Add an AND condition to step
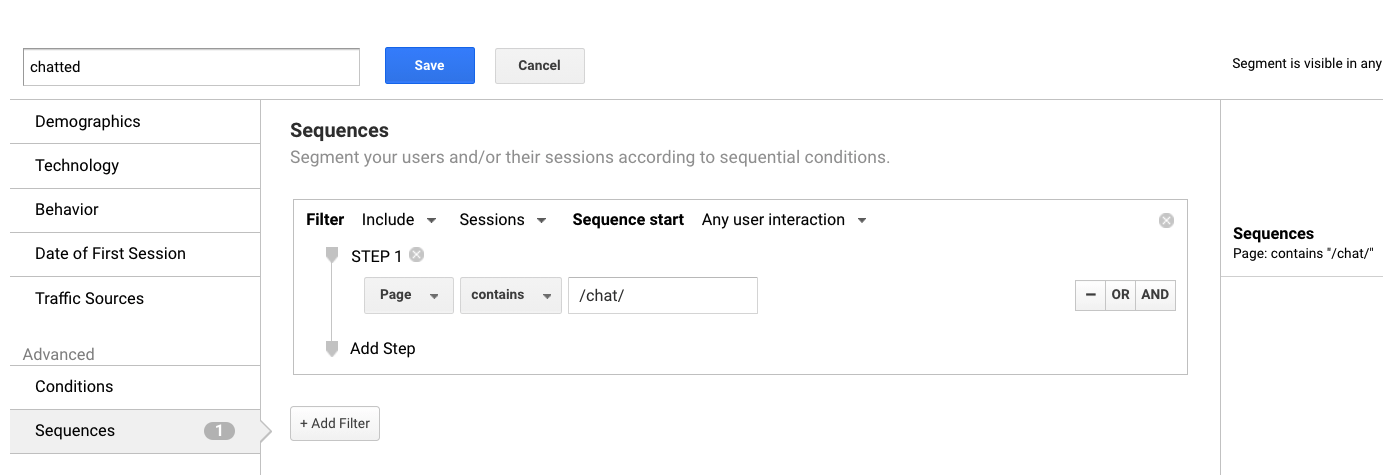The image size is (1383, 475). [x=1155, y=295]
